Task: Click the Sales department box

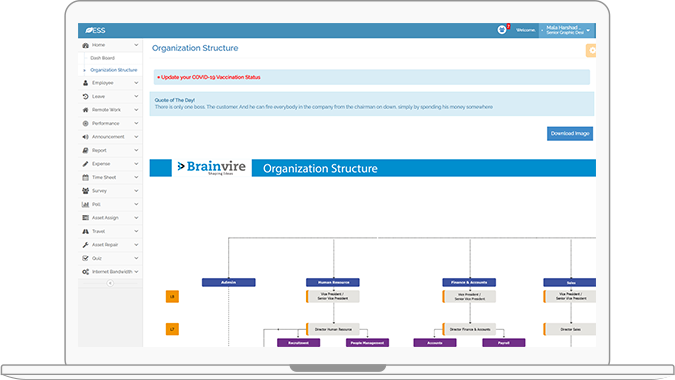Action: [570, 283]
